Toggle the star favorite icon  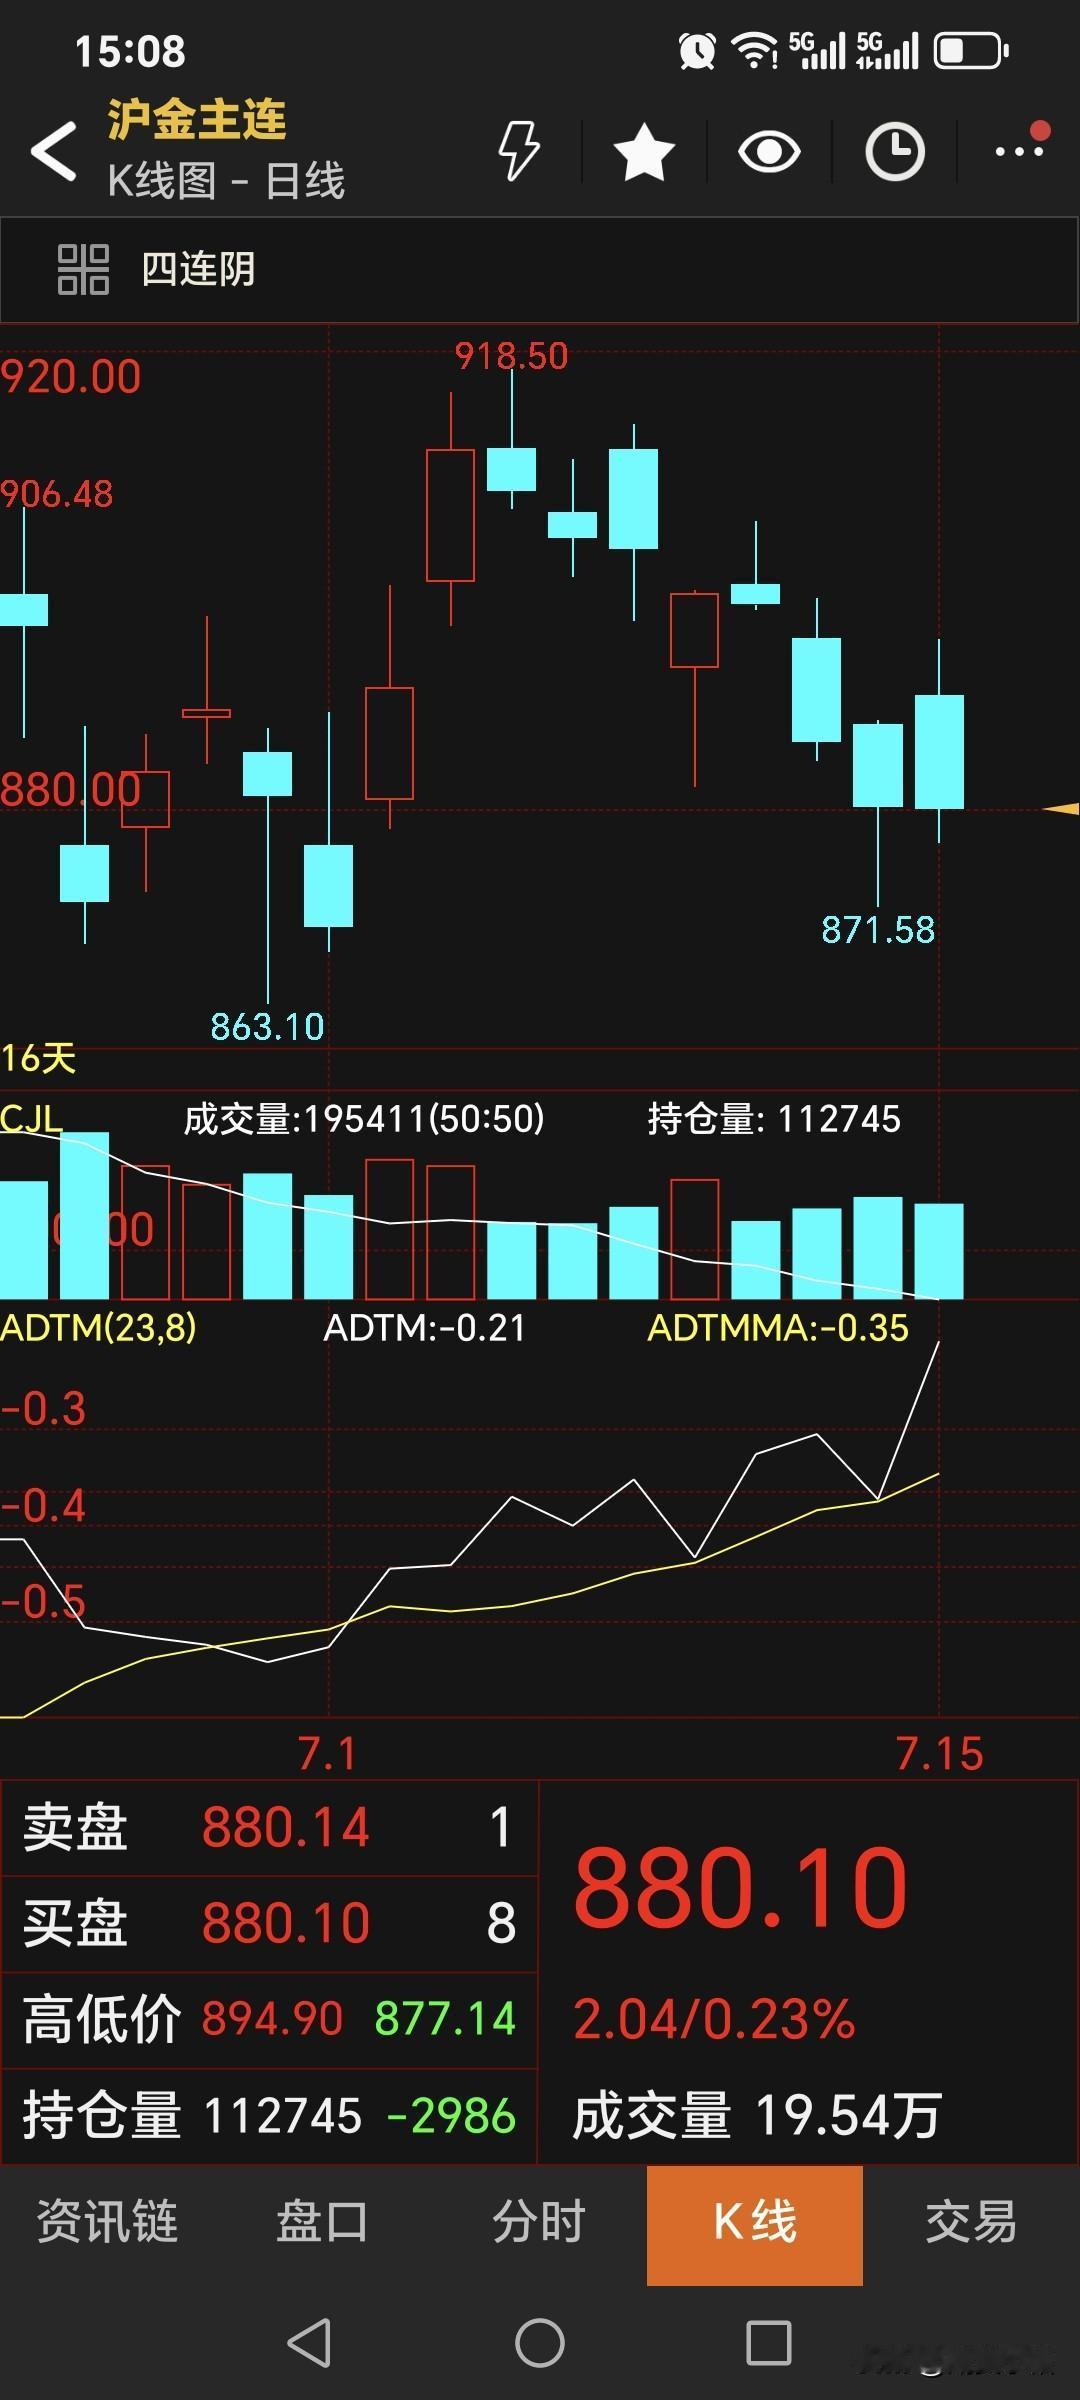644,152
